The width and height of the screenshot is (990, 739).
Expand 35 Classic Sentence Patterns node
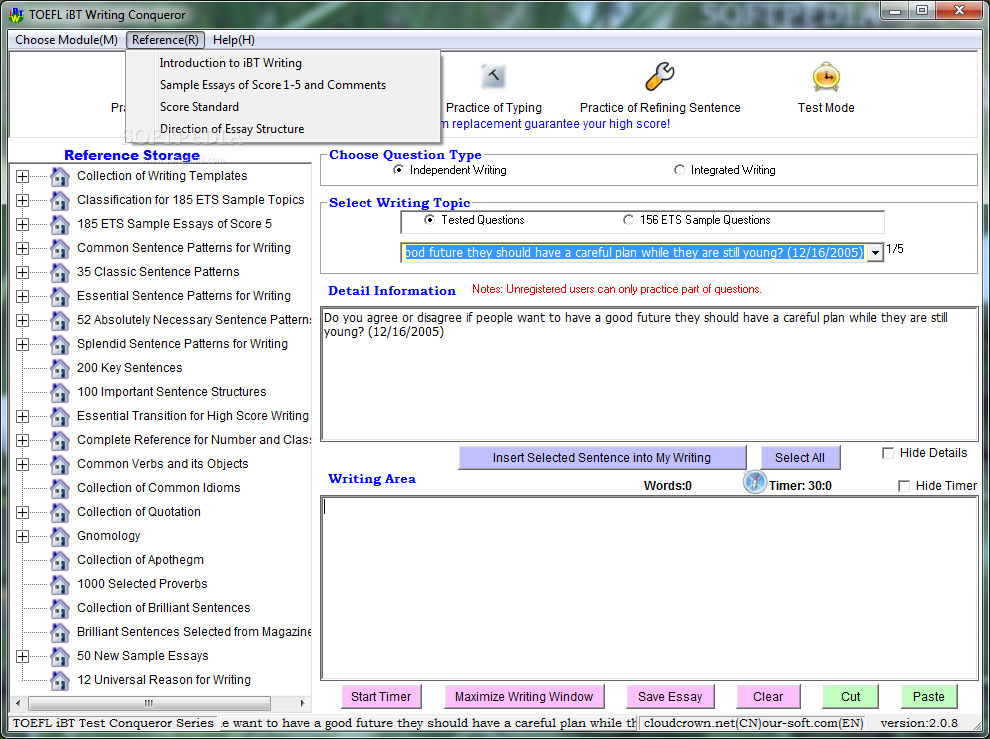tap(23, 272)
